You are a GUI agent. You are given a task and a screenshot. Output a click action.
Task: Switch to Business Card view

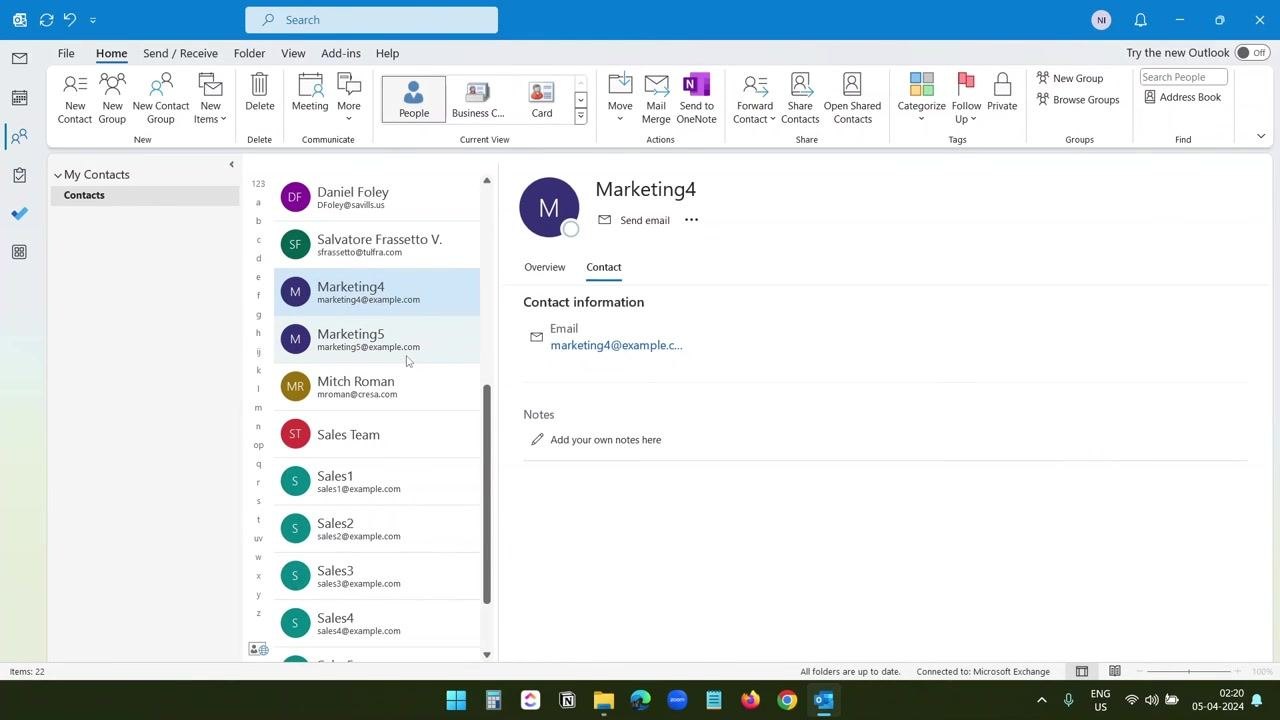pos(478,98)
